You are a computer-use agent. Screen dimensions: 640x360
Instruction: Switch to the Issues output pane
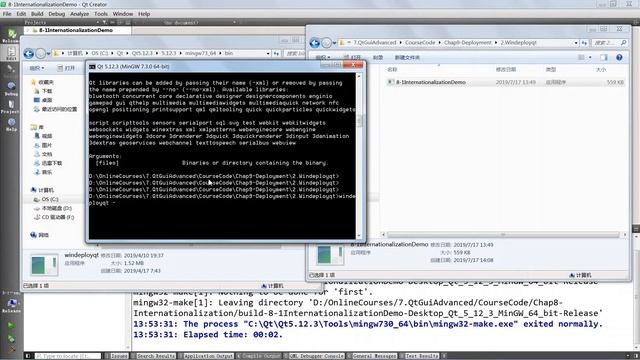tap(118, 356)
